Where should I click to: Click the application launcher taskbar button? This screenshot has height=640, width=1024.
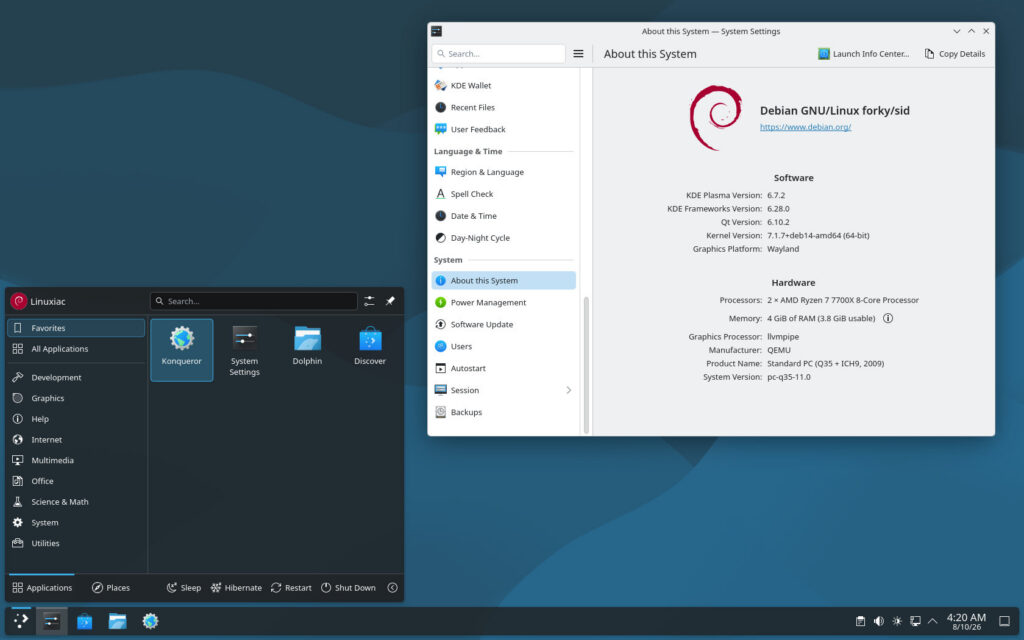tap(21, 621)
